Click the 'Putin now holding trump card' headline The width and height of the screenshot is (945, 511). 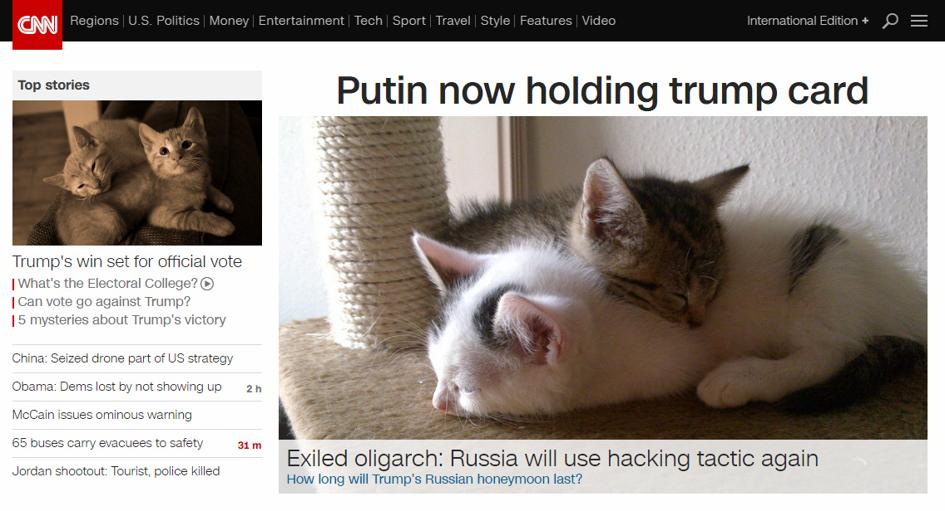[x=602, y=90]
